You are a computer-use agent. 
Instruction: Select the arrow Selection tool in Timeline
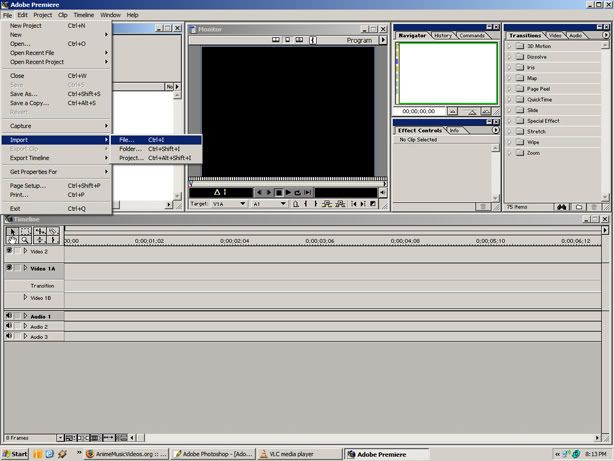coord(12,231)
